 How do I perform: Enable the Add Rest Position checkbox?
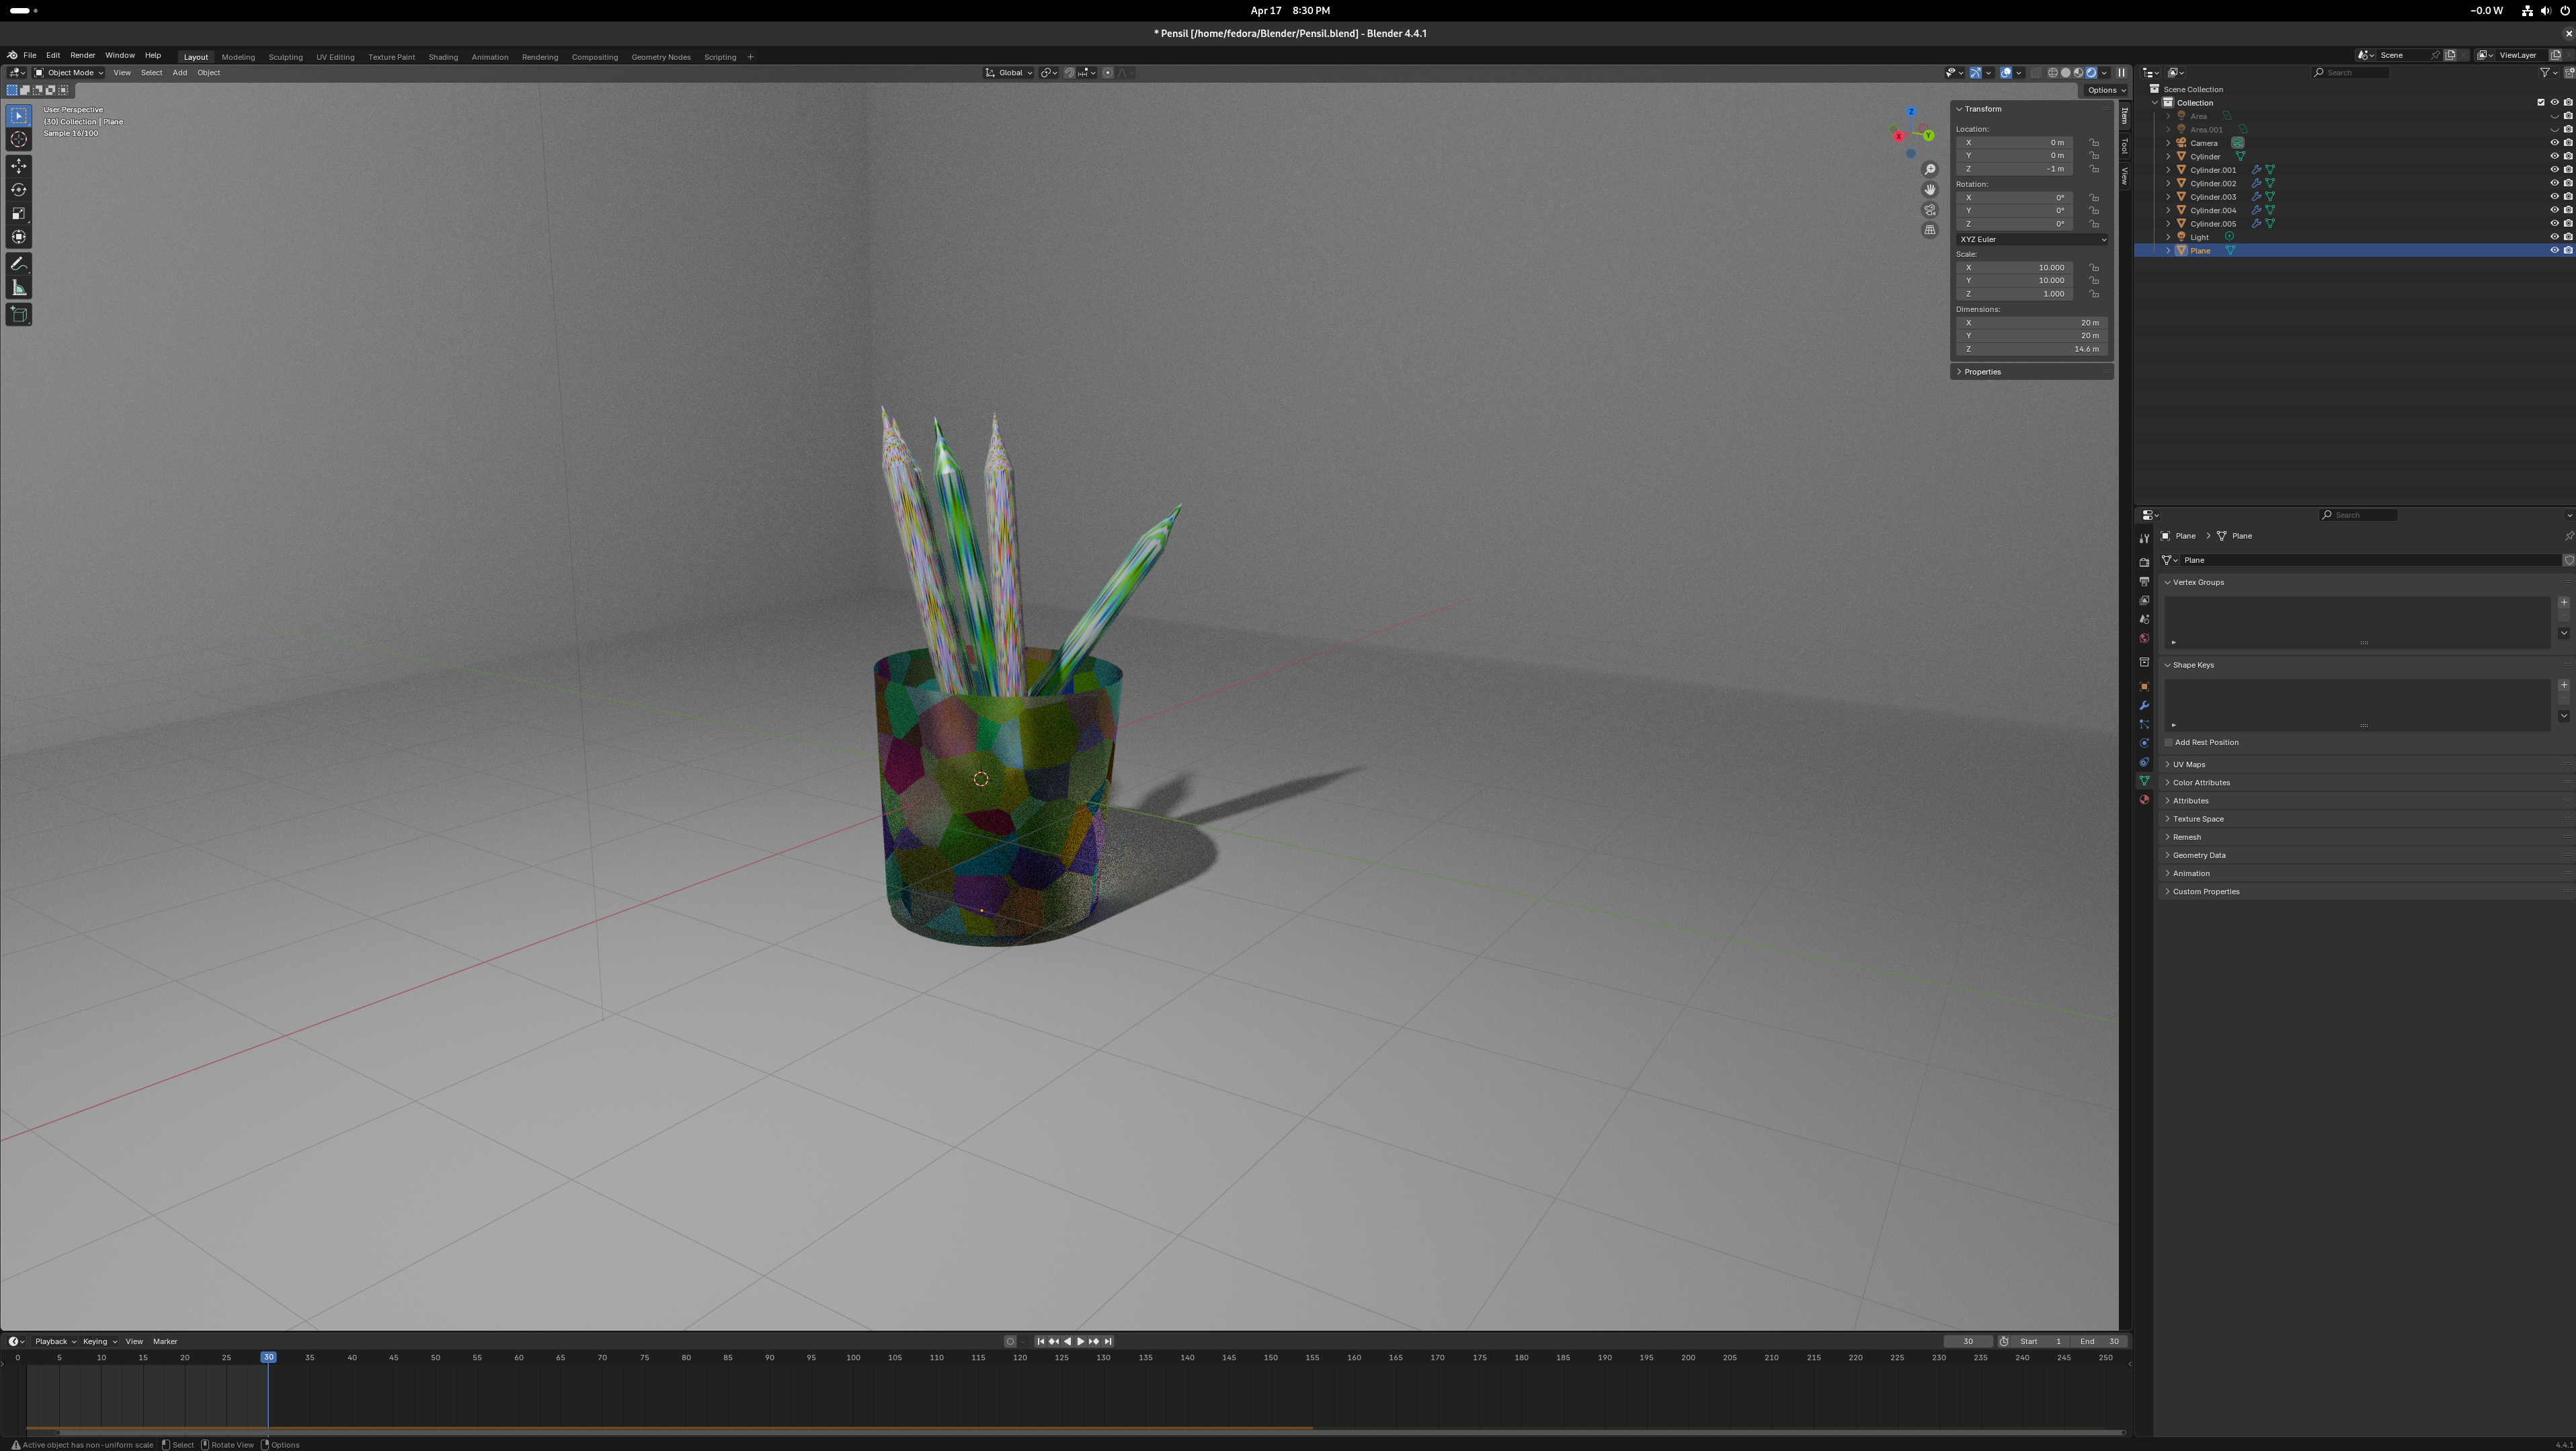(2169, 743)
